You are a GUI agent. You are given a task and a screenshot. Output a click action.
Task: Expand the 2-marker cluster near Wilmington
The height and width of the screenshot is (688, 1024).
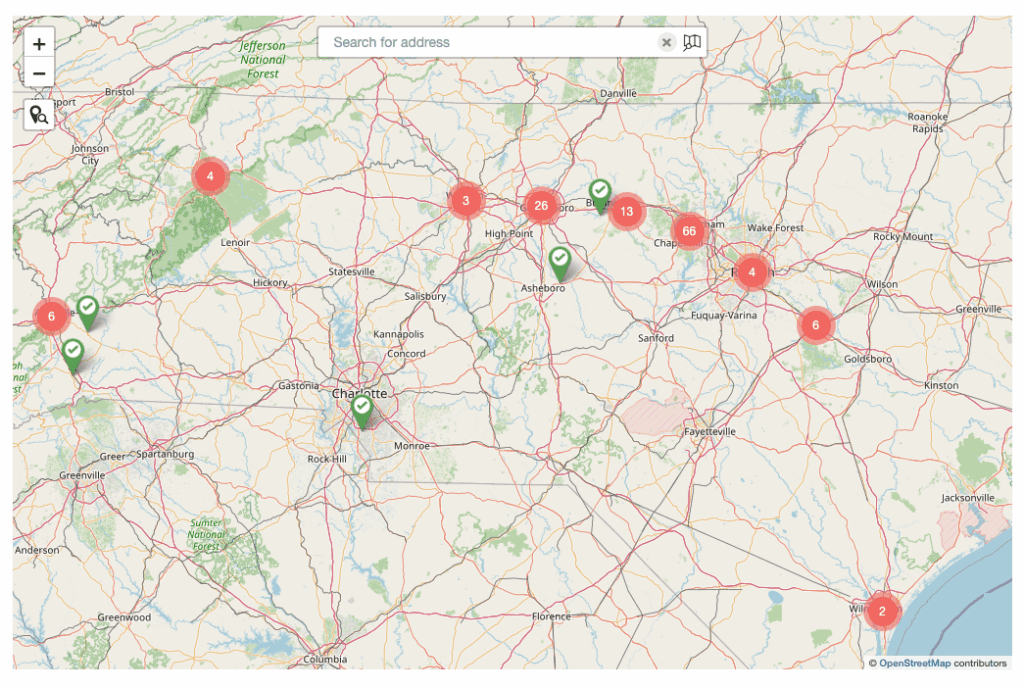(x=882, y=610)
